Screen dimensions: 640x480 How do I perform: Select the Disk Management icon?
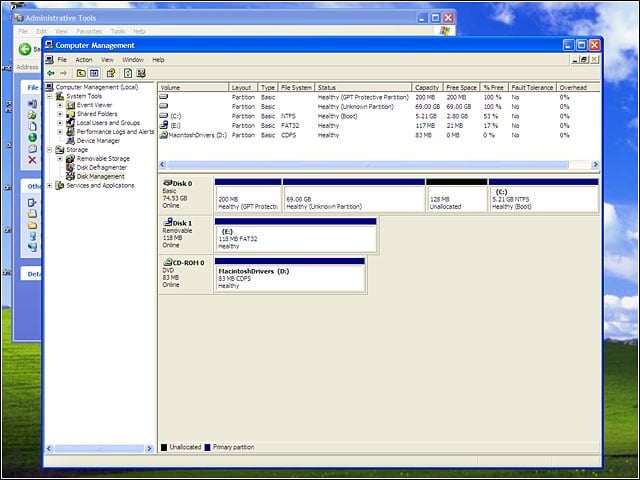pos(70,176)
